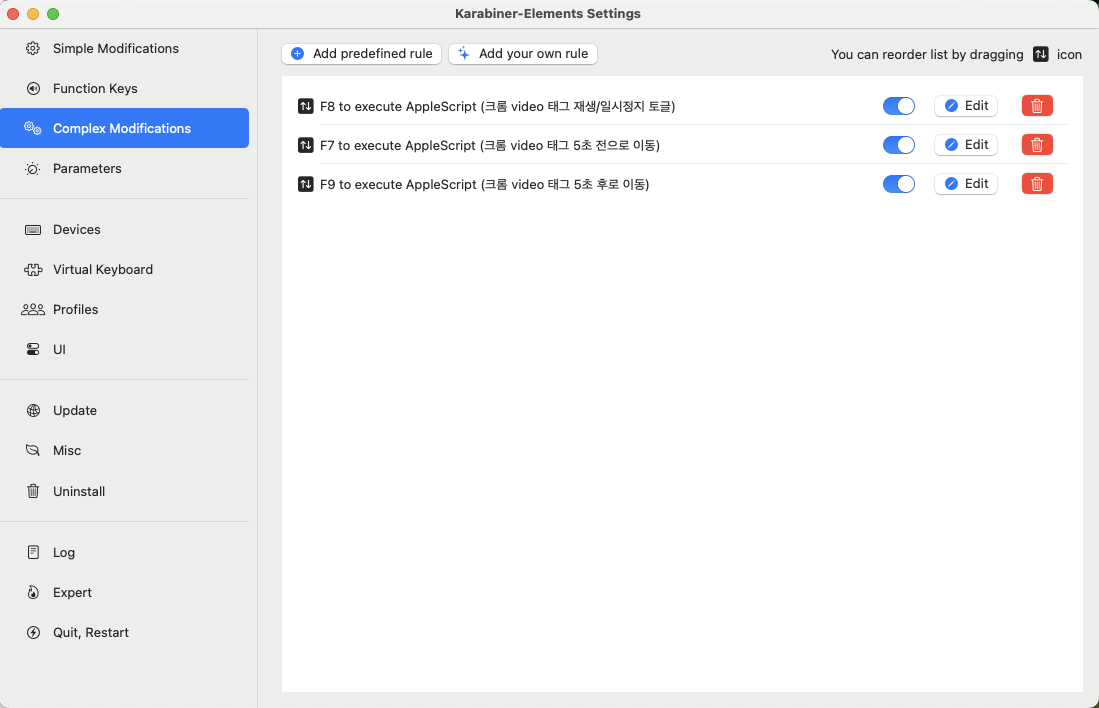Click the Log document icon
Screen dimensions: 1099x708
click(x=33, y=552)
